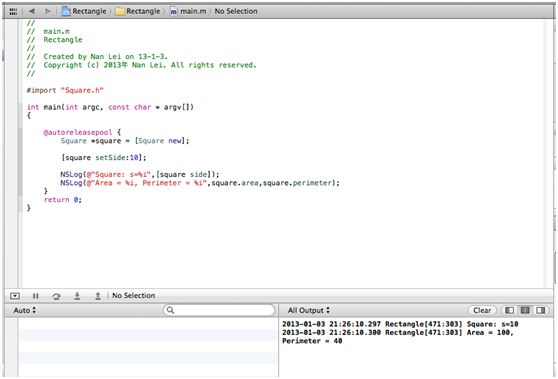Show only the console pane
Image resolution: width=558 pixels, height=379 pixels.
click(x=541, y=310)
